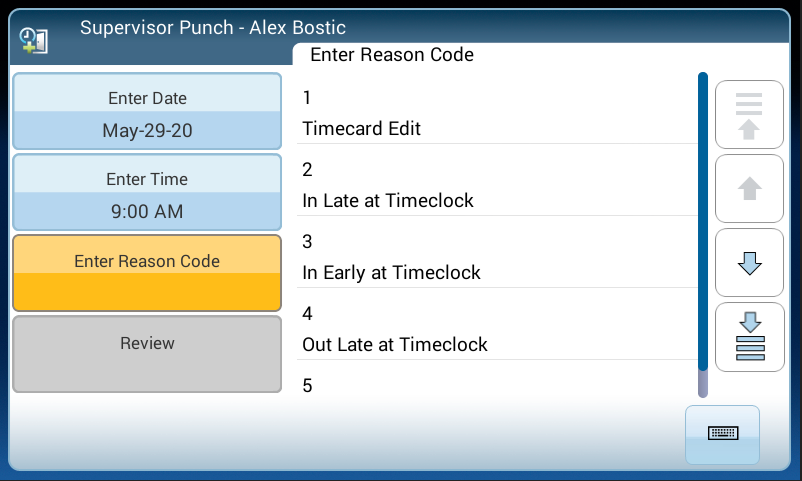Click the reason list vertical scrollbar
The height and width of the screenshot is (481, 802).
(x=703, y=220)
